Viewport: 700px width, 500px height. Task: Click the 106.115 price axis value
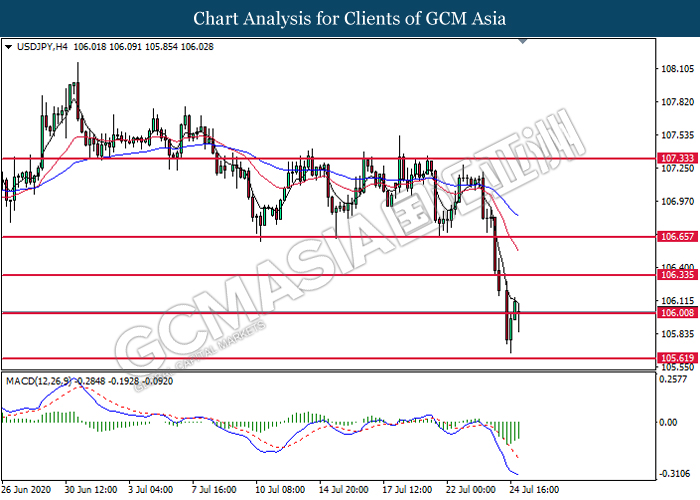click(x=677, y=301)
